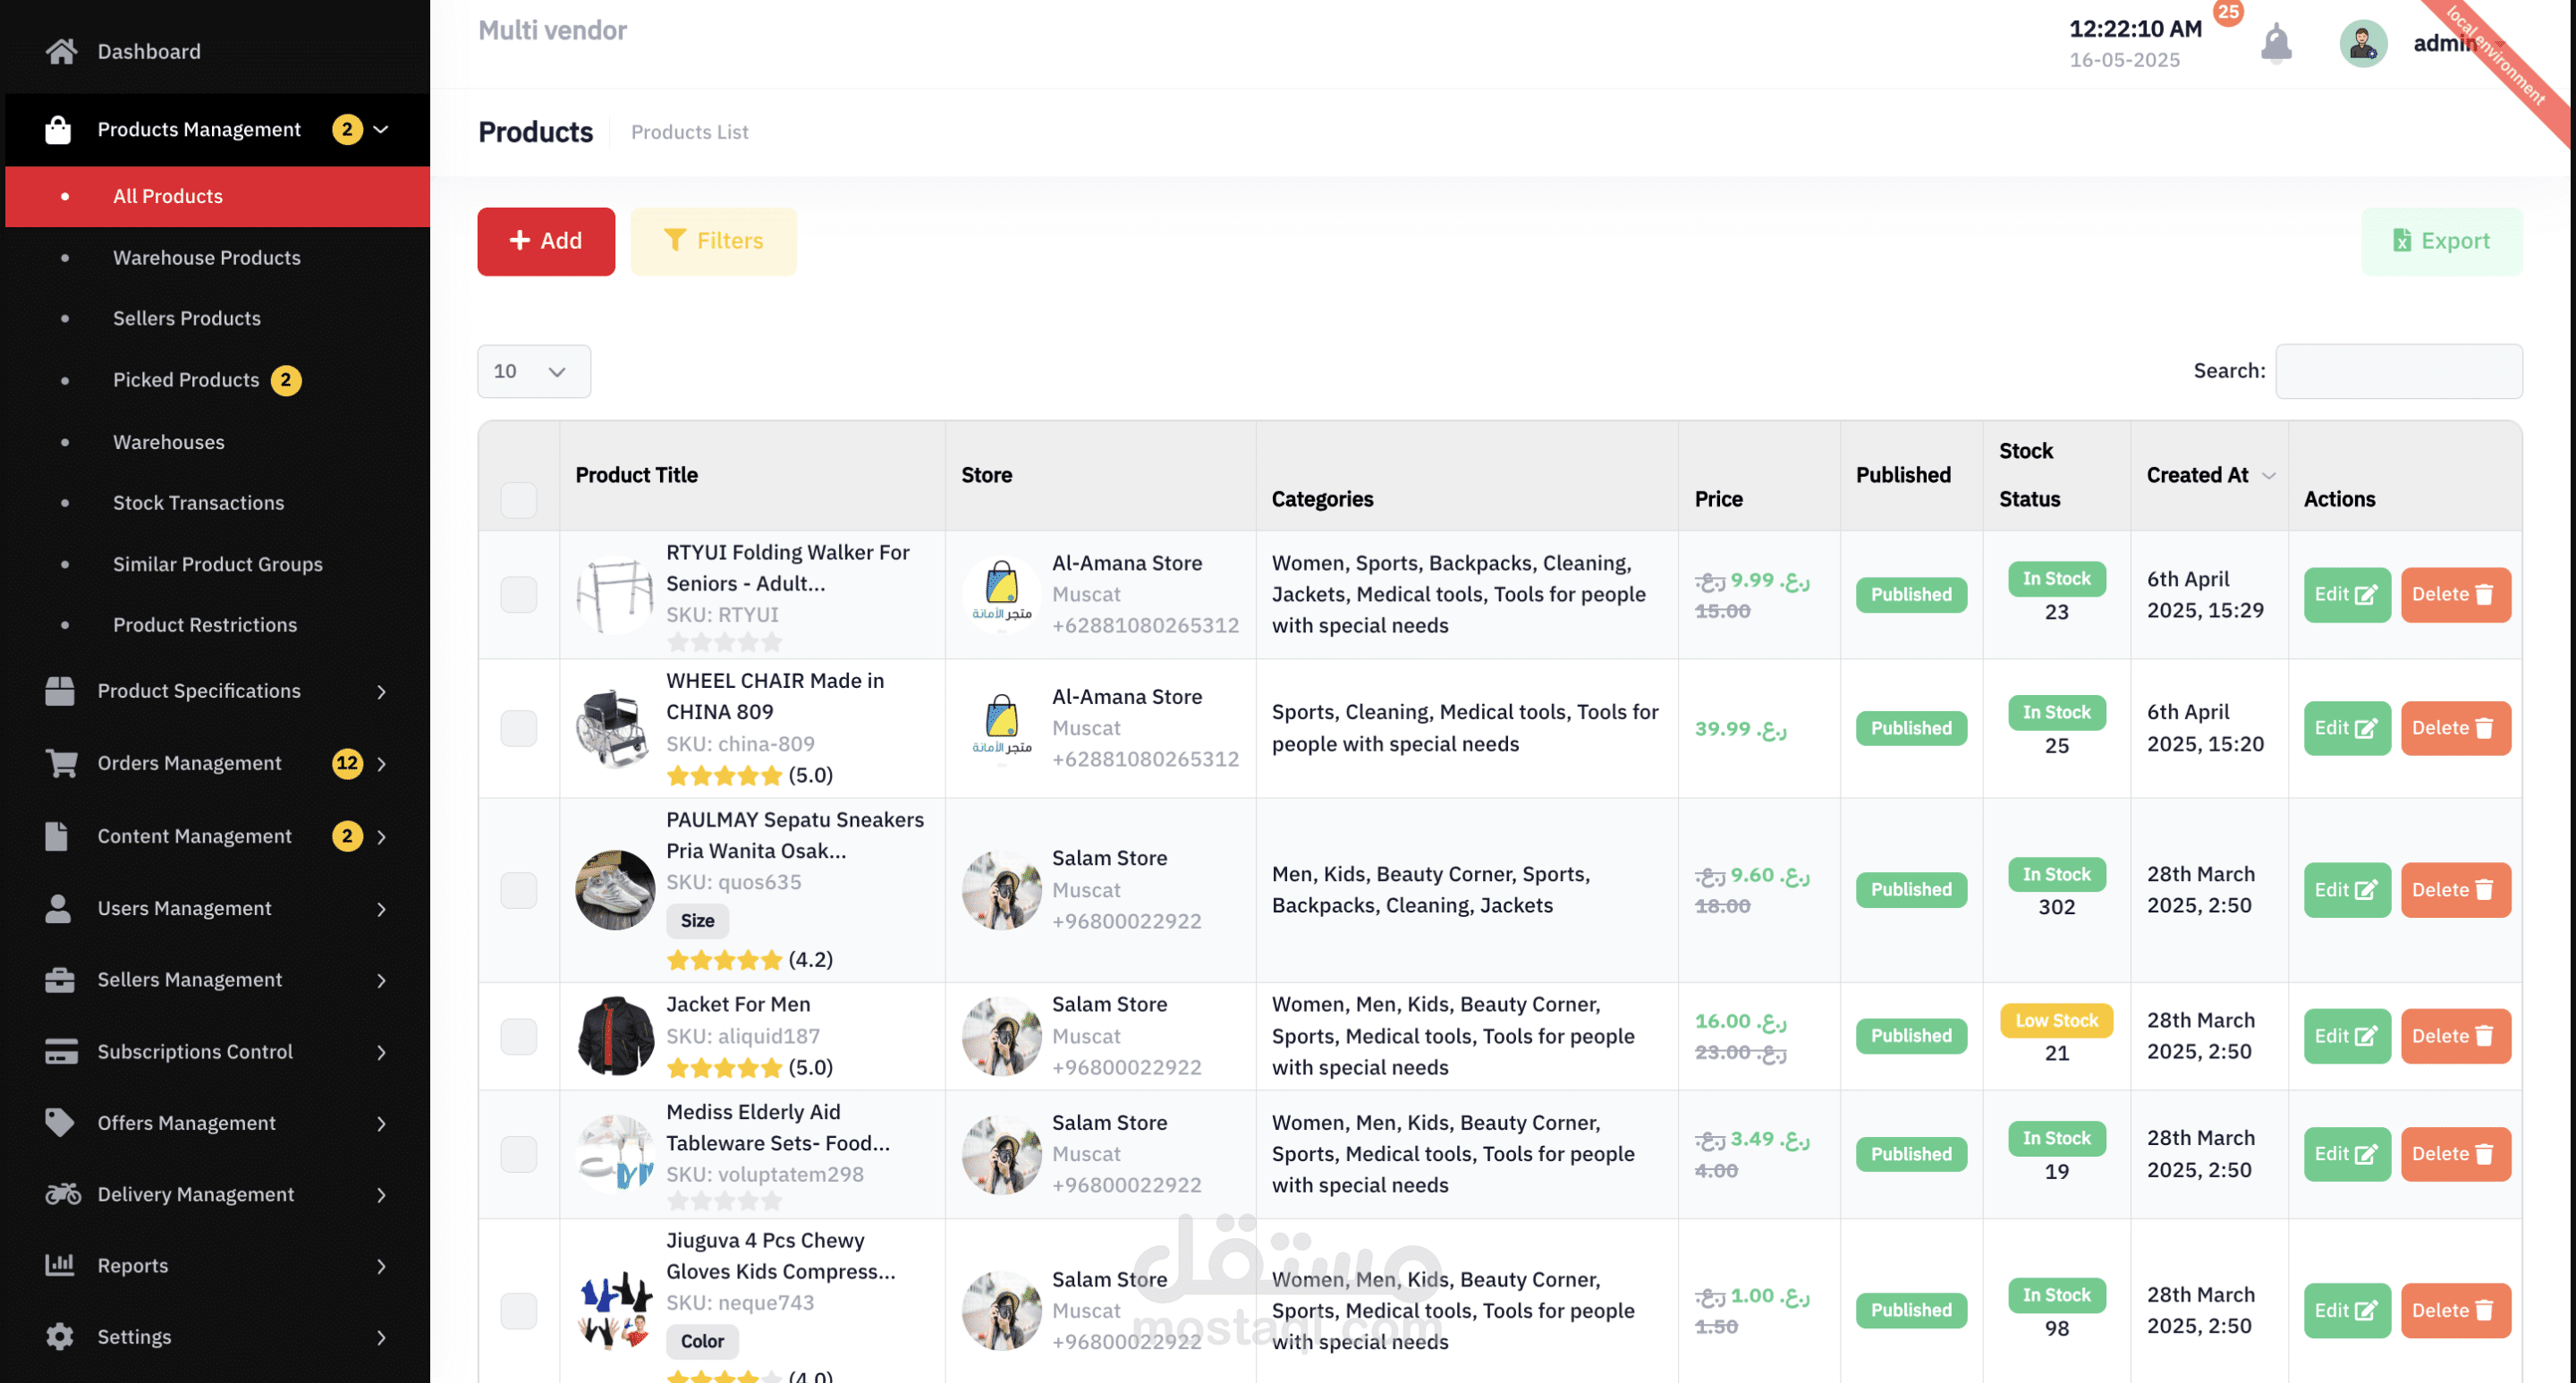Select the Jacket For Men row checkbox
Screen dimensions: 2576x1383
pos(518,1036)
